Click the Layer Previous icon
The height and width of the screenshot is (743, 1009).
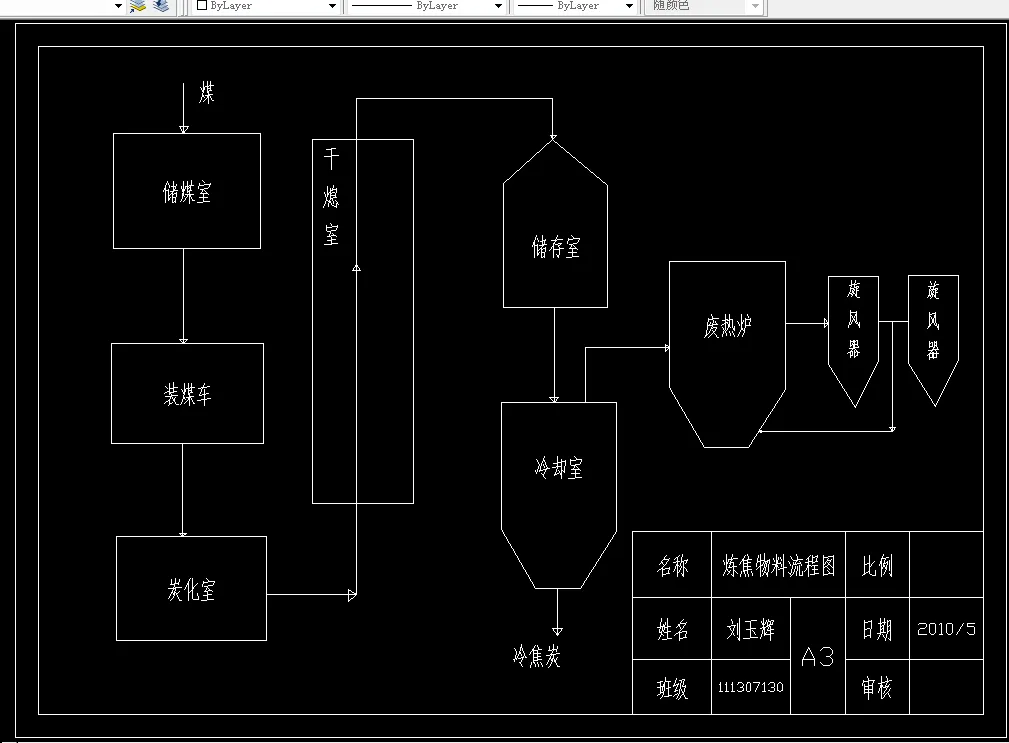(x=160, y=6)
